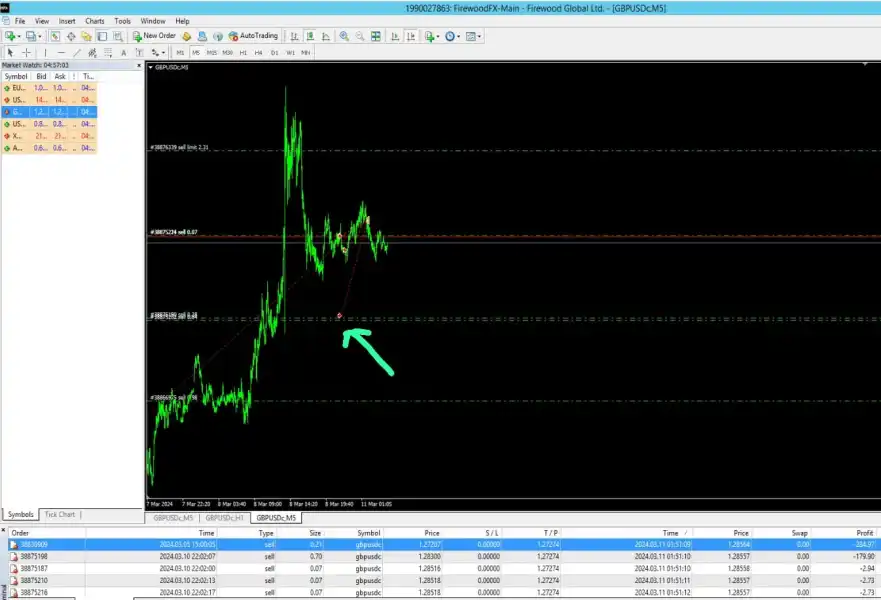This screenshot has width=881, height=600.
Task: Select the Horizontal Line drawing tool
Action: point(61,52)
